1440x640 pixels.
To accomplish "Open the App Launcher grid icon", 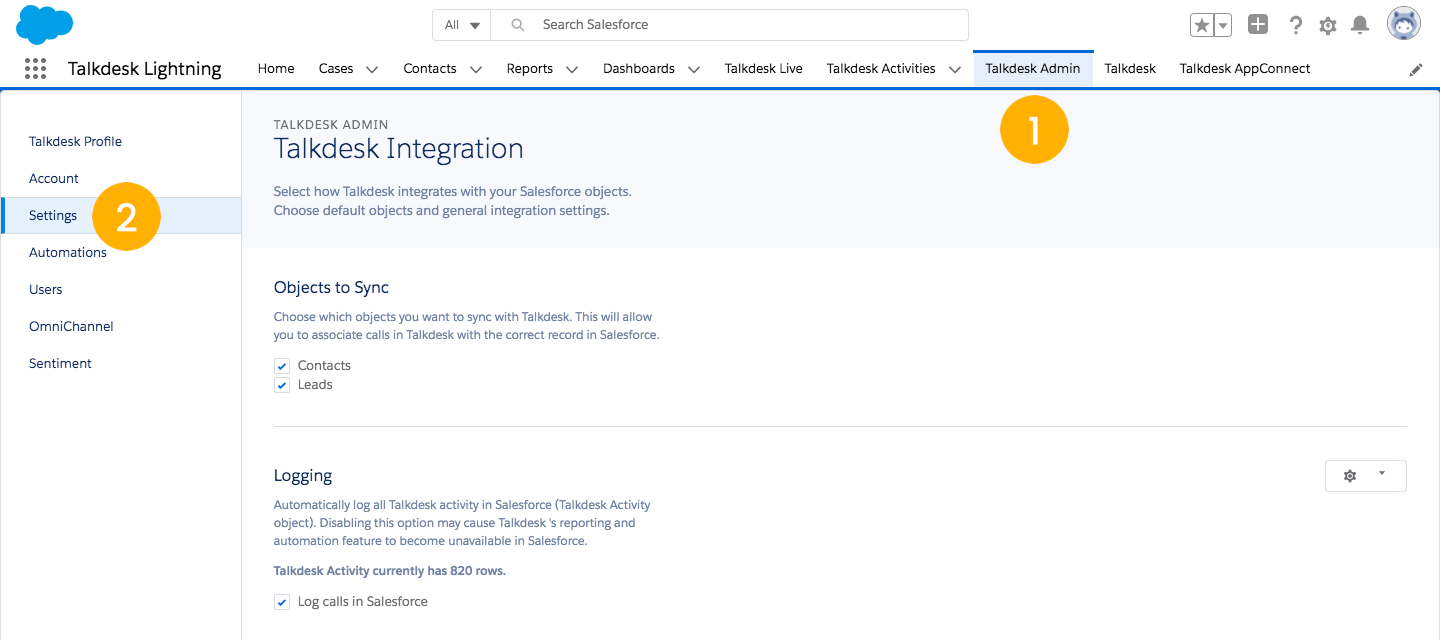I will coord(35,68).
